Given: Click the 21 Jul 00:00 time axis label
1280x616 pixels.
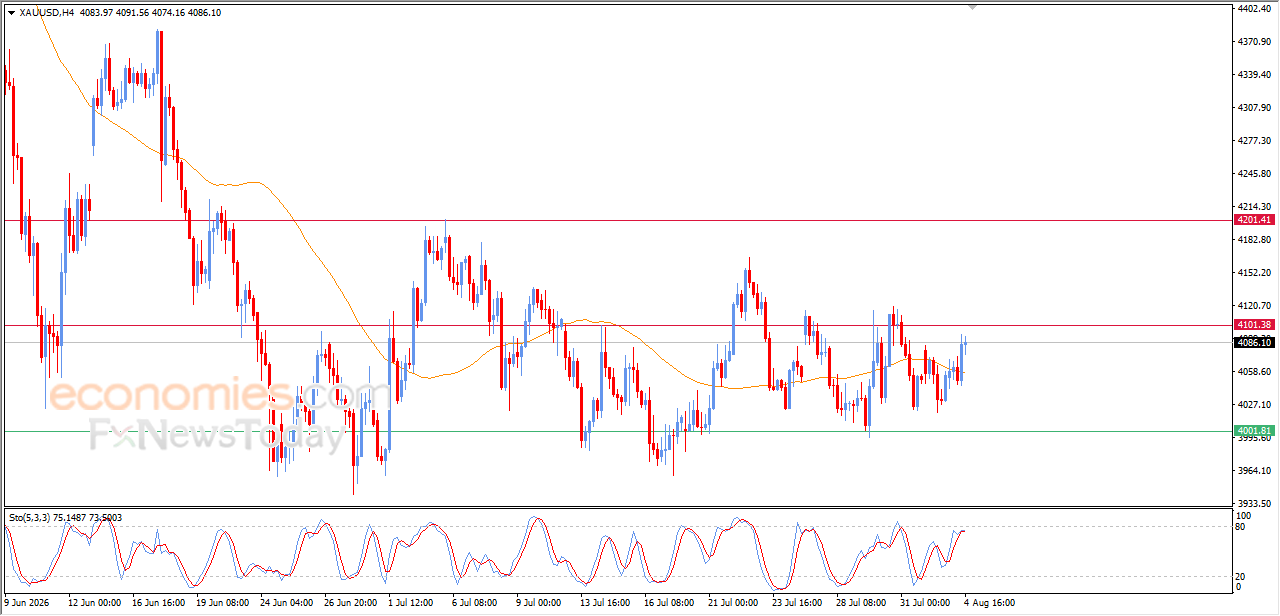Looking at the screenshot, I should (x=733, y=603).
